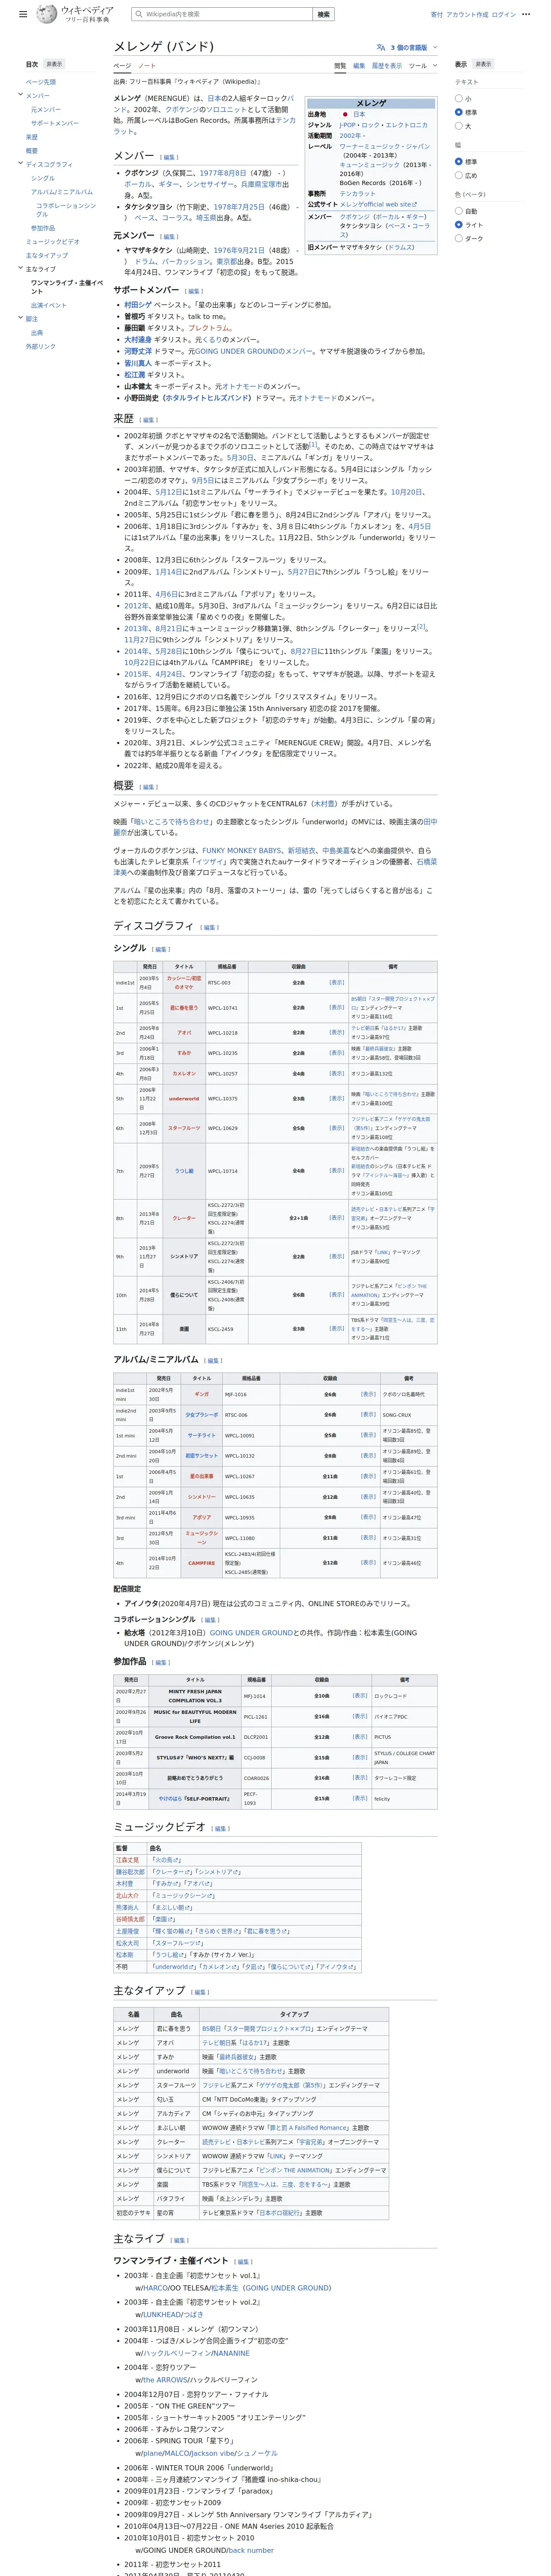Open the main menu hamburger icon
Screen dimensions: 551x2576
tap(23, 15)
